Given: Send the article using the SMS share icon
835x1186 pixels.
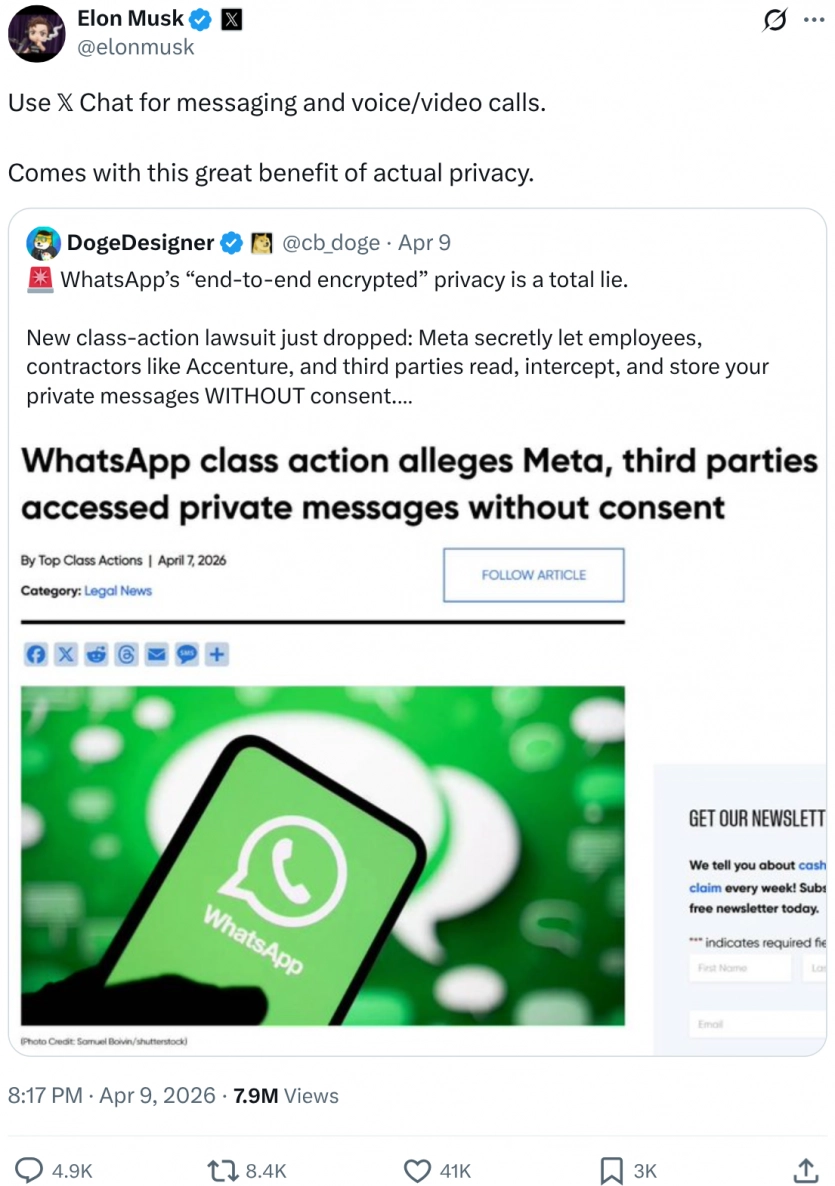Looking at the screenshot, I should tap(187, 654).
